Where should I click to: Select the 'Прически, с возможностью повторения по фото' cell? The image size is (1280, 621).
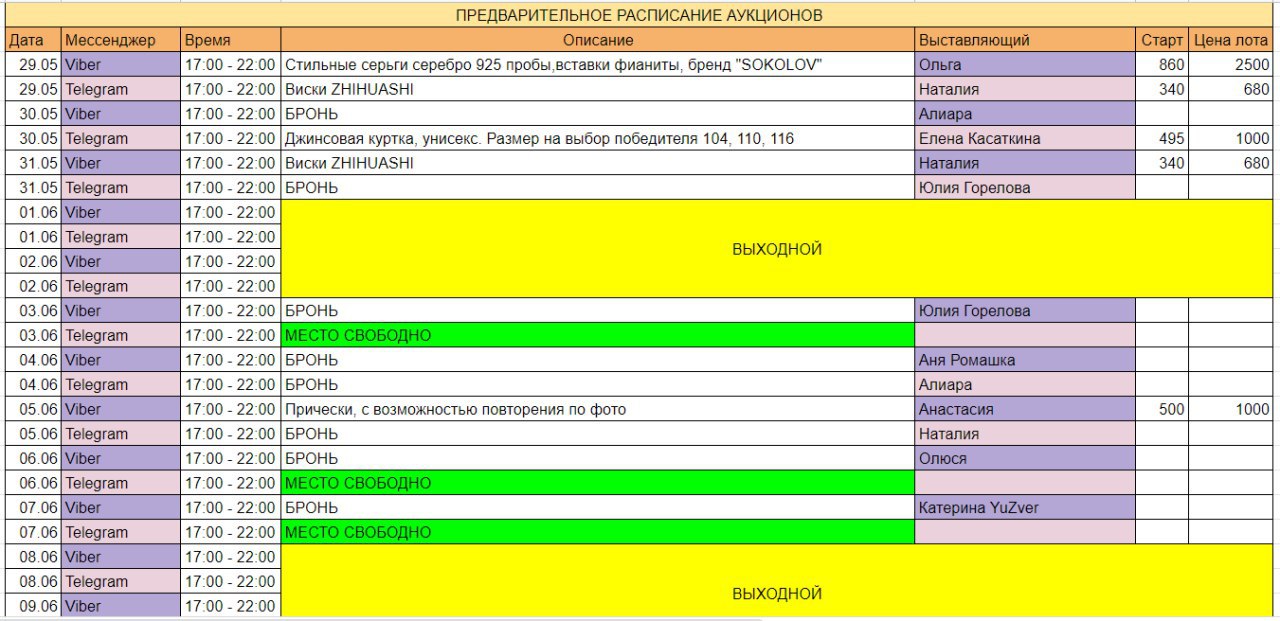pyautogui.click(x=598, y=409)
